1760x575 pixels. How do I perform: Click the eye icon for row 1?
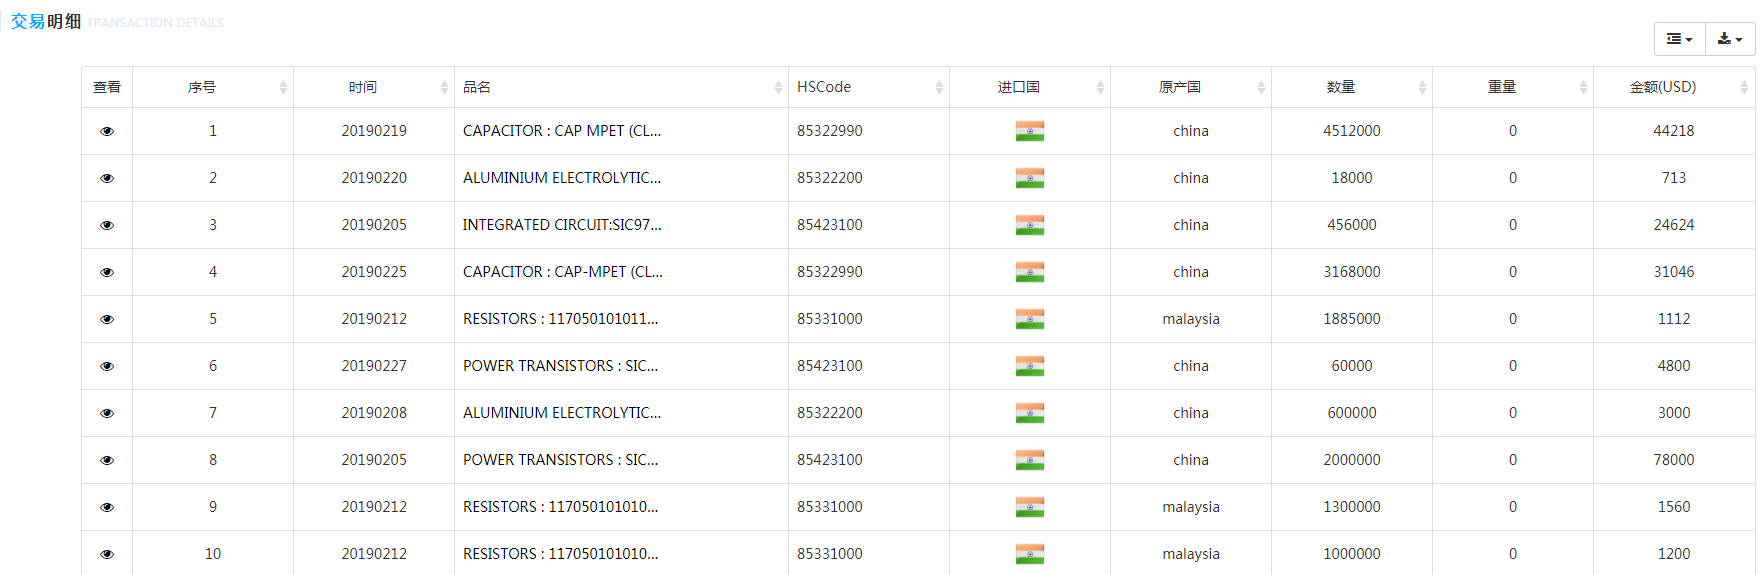coord(107,131)
